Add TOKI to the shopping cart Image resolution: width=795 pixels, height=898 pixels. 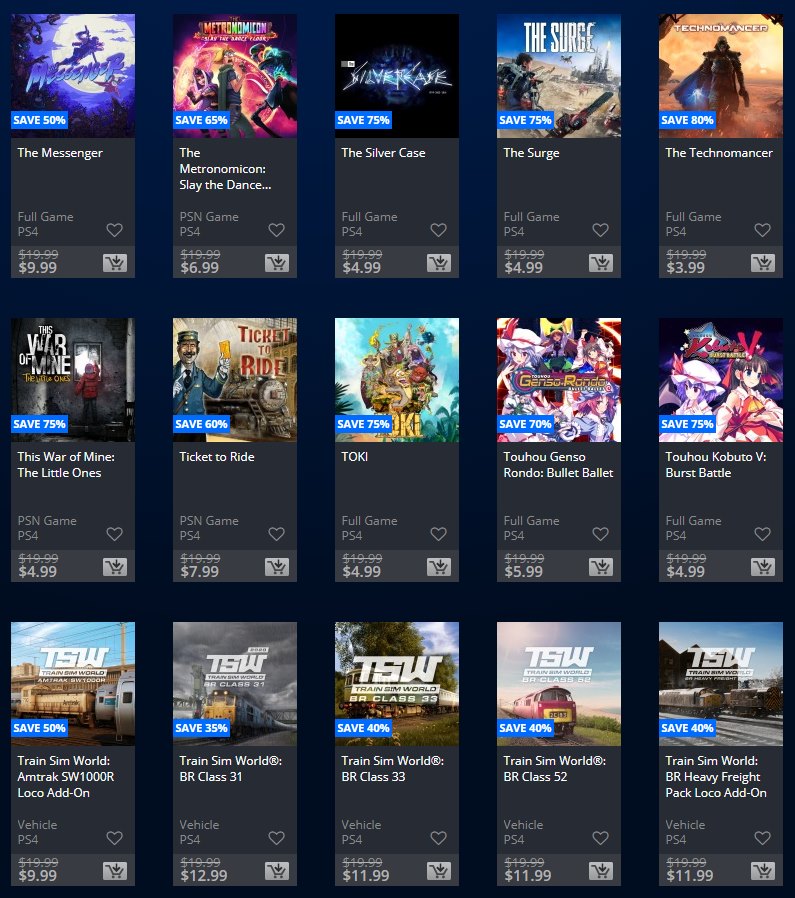click(x=439, y=567)
